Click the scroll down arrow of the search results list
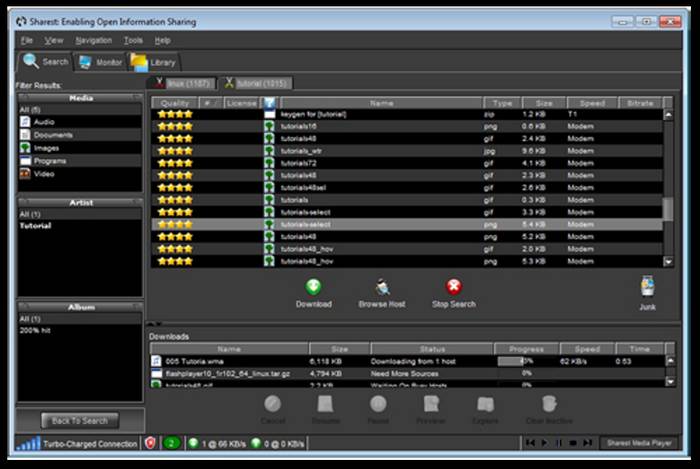Image resolution: width=700 pixels, height=469 pixels. pyautogui.click(x=668, y=261)
